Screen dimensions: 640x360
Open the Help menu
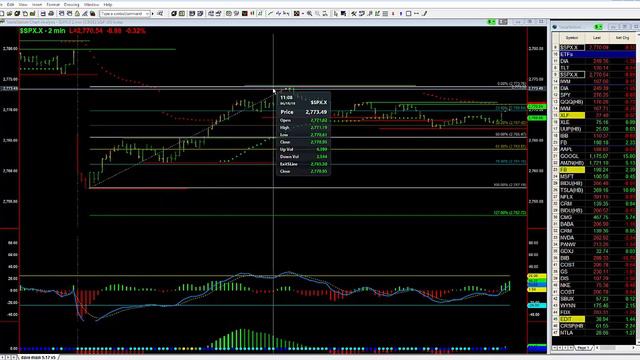108,4
